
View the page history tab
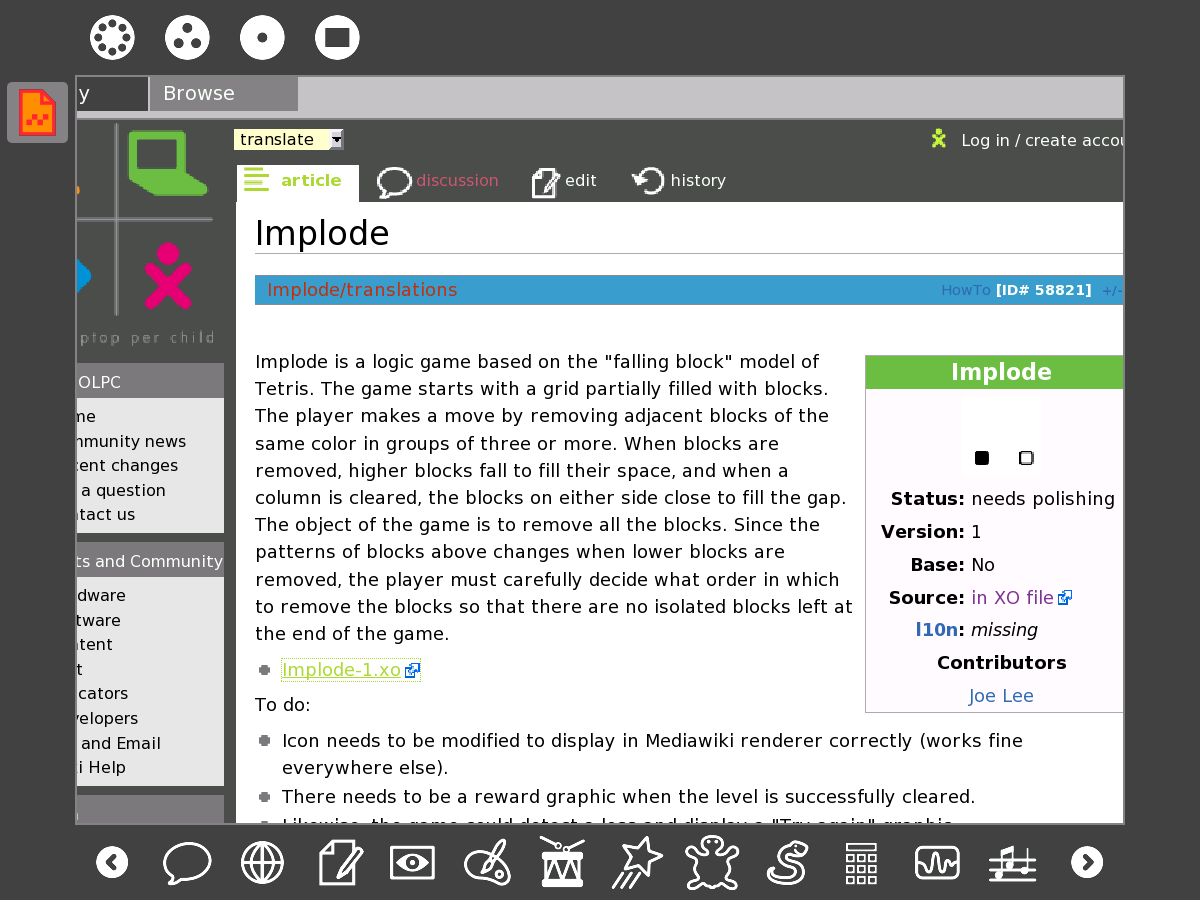click(x=679, y=181)
